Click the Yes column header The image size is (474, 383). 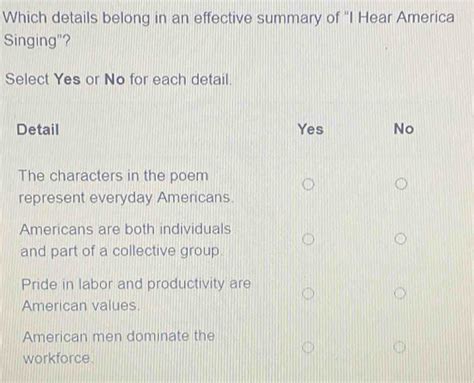tap(311, 129)
